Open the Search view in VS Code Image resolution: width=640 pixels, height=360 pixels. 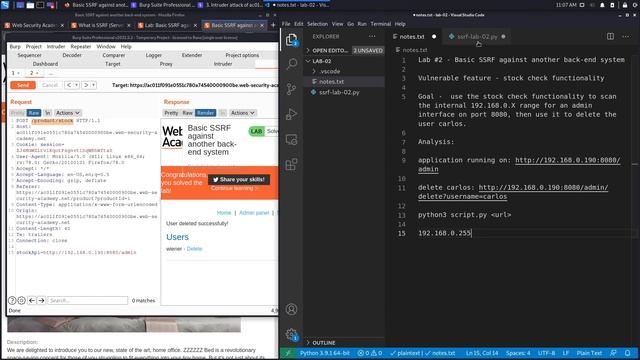(291, 64)
